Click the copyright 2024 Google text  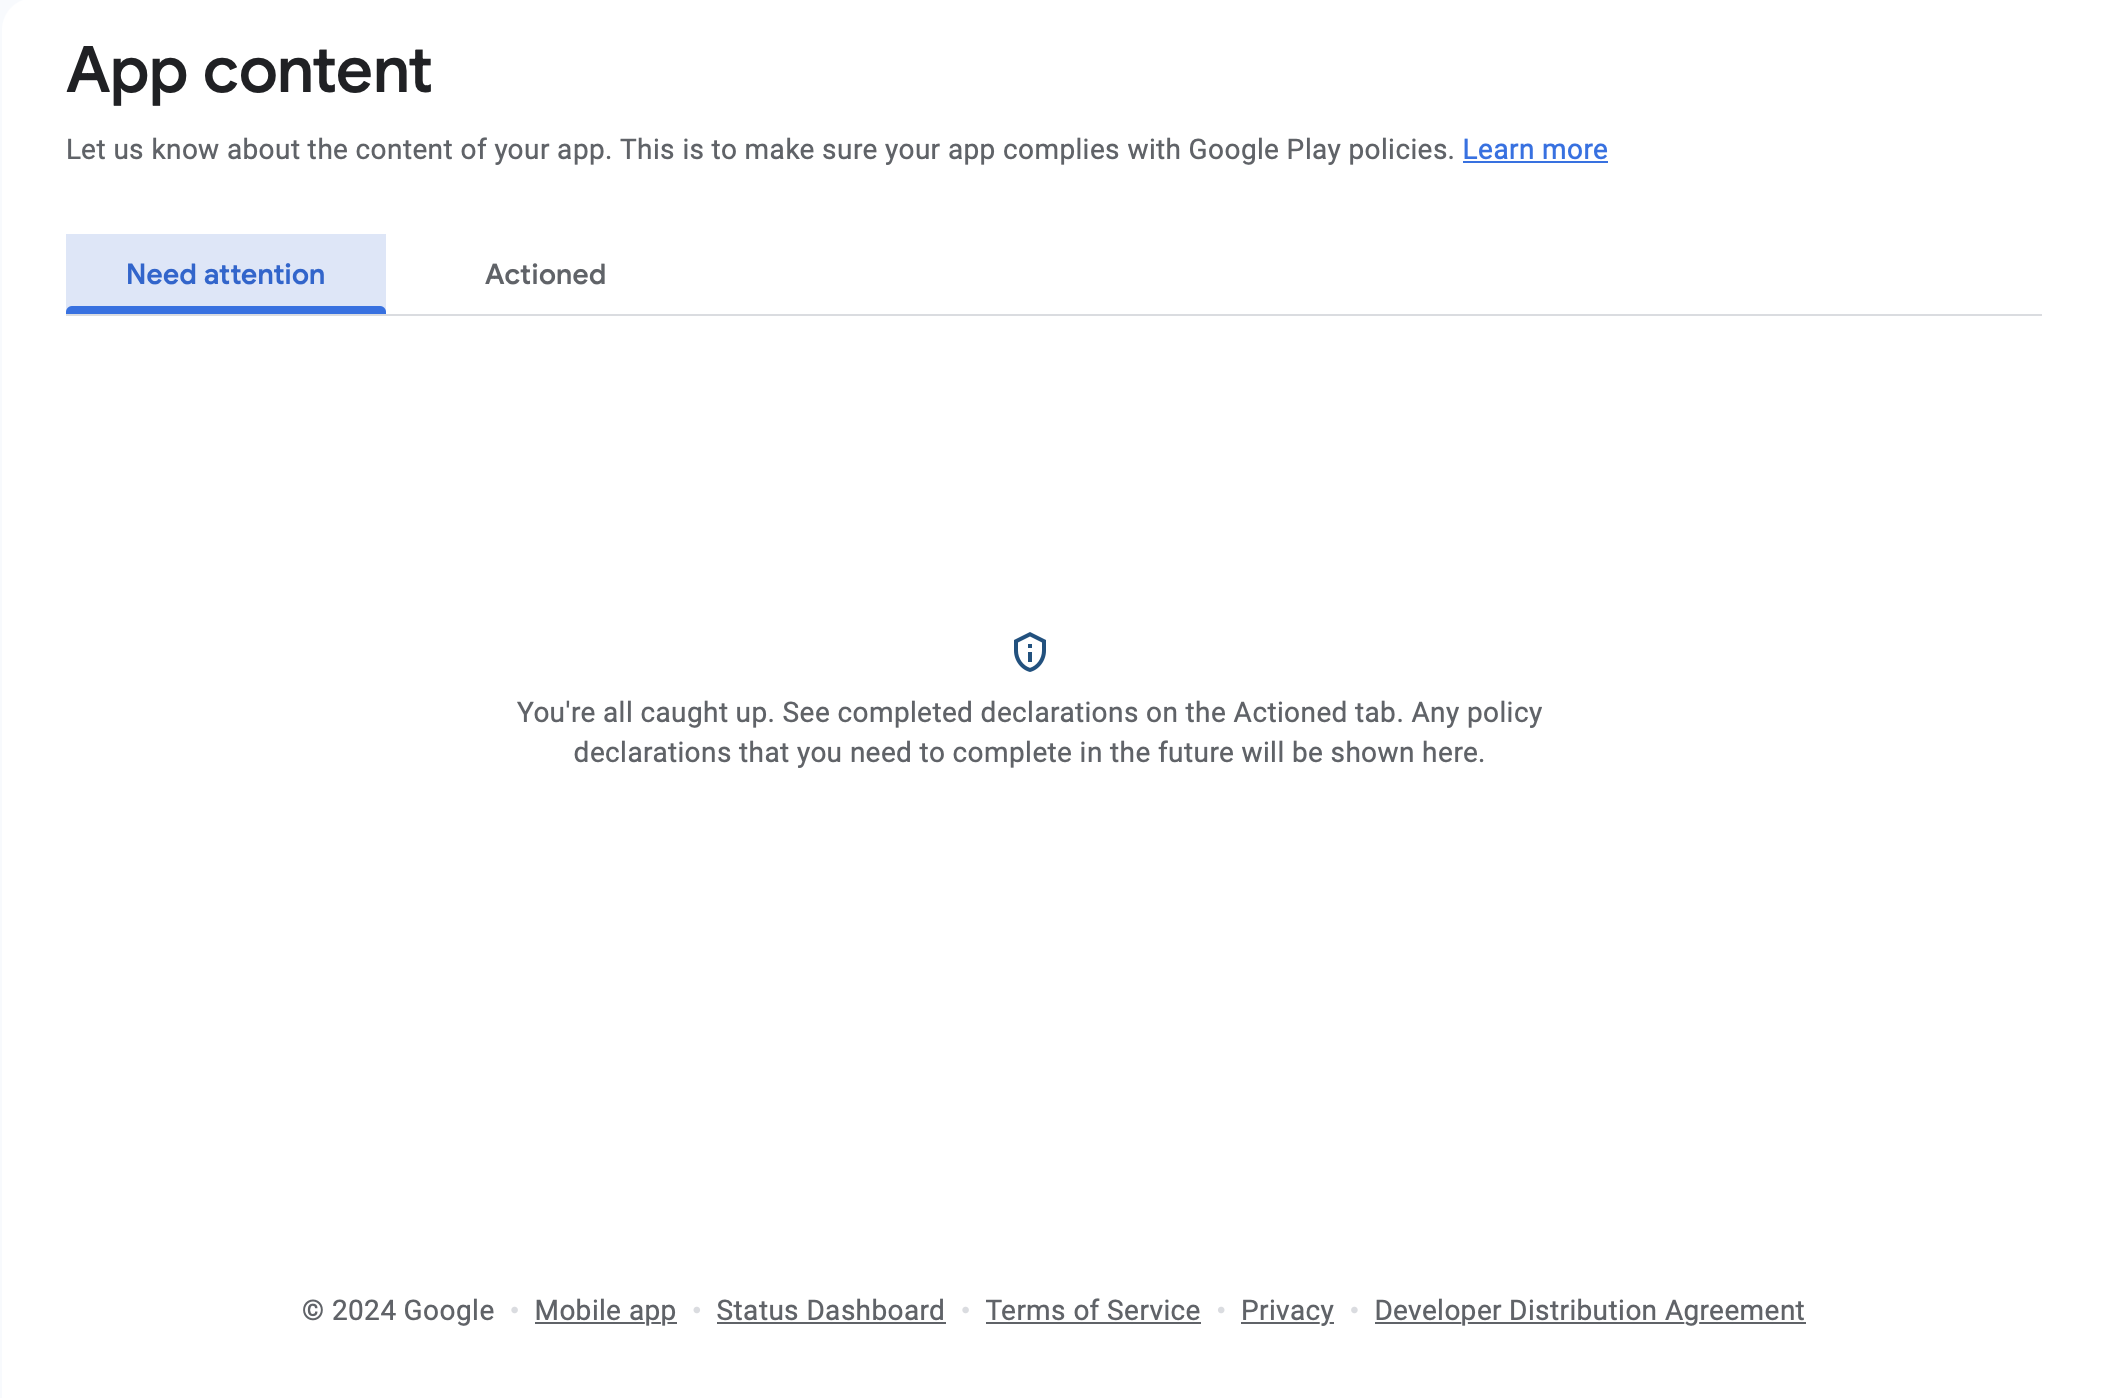click(x=397, y=1310)
